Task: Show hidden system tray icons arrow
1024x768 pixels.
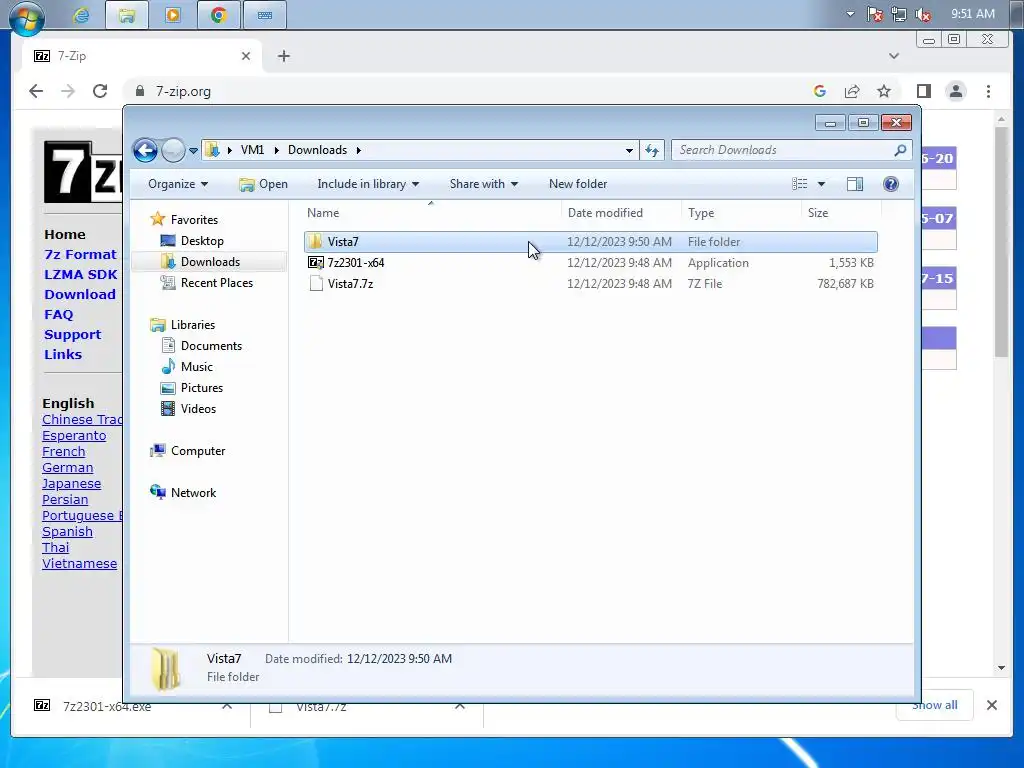Action: 850,14
